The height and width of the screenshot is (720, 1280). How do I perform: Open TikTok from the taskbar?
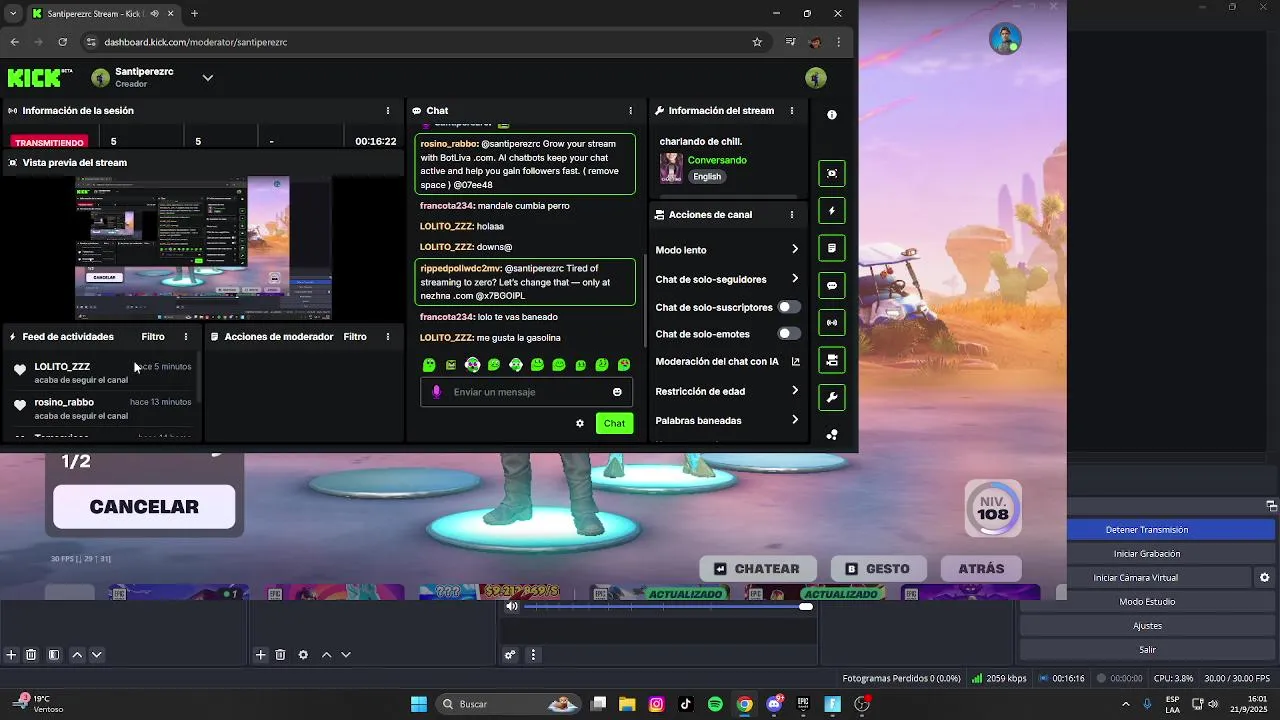click(686, 704)
